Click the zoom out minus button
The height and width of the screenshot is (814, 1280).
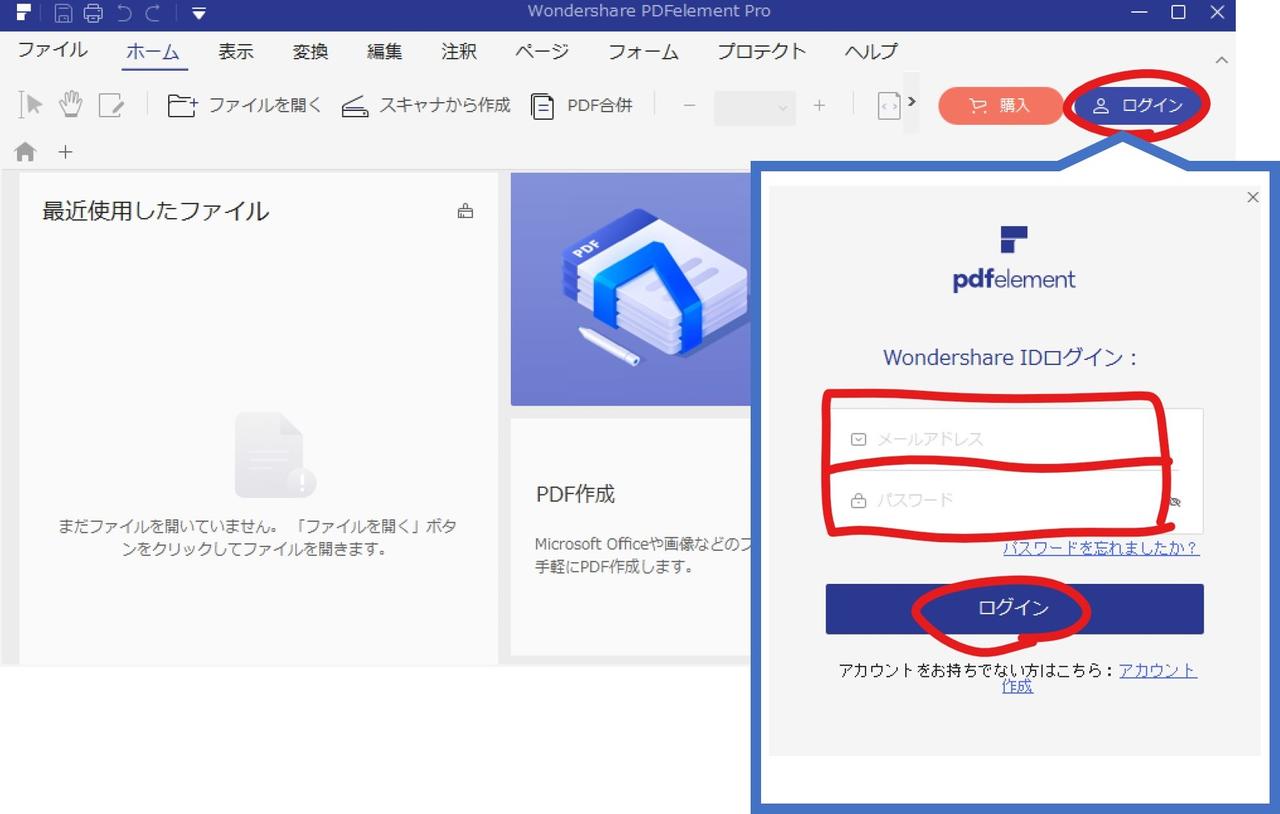point(689,105)
